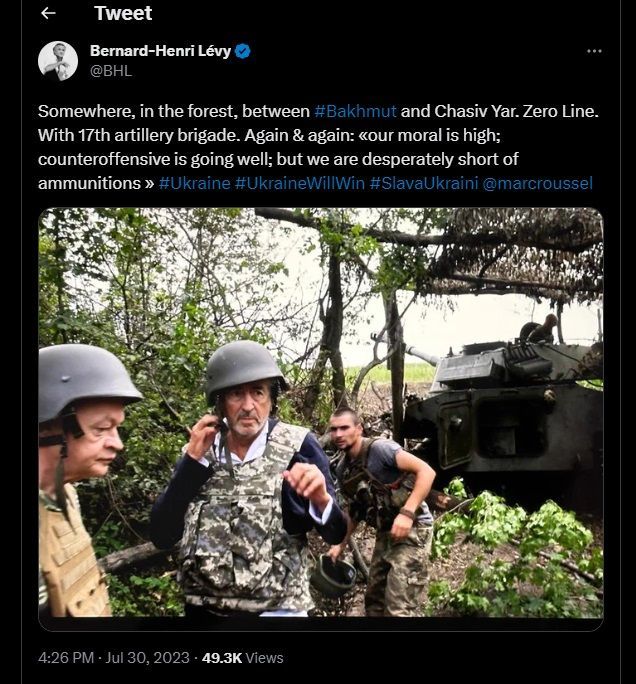
Task: Open the three-dot more options menu
Action: 594,51
